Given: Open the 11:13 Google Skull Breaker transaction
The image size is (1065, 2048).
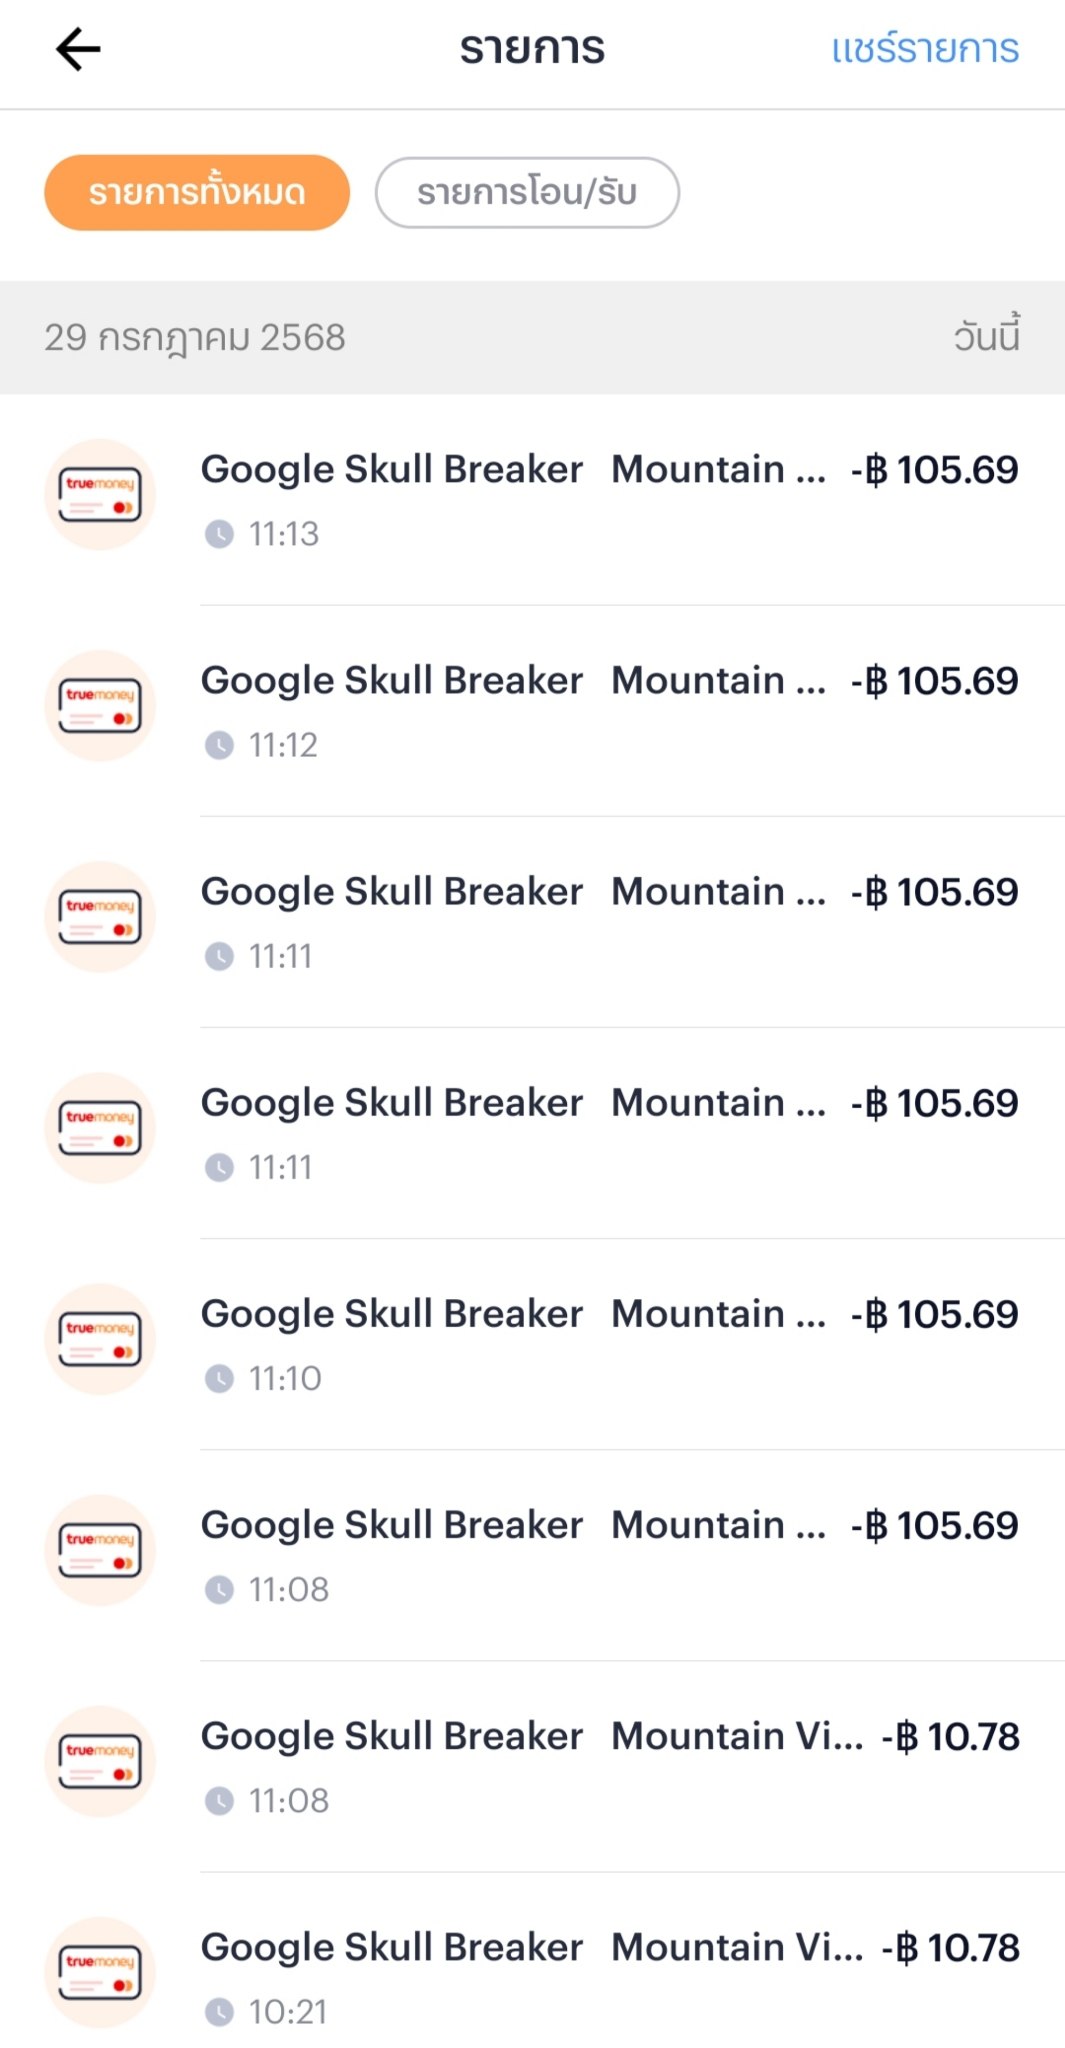Looking at the screenshot, I should 512,470.
